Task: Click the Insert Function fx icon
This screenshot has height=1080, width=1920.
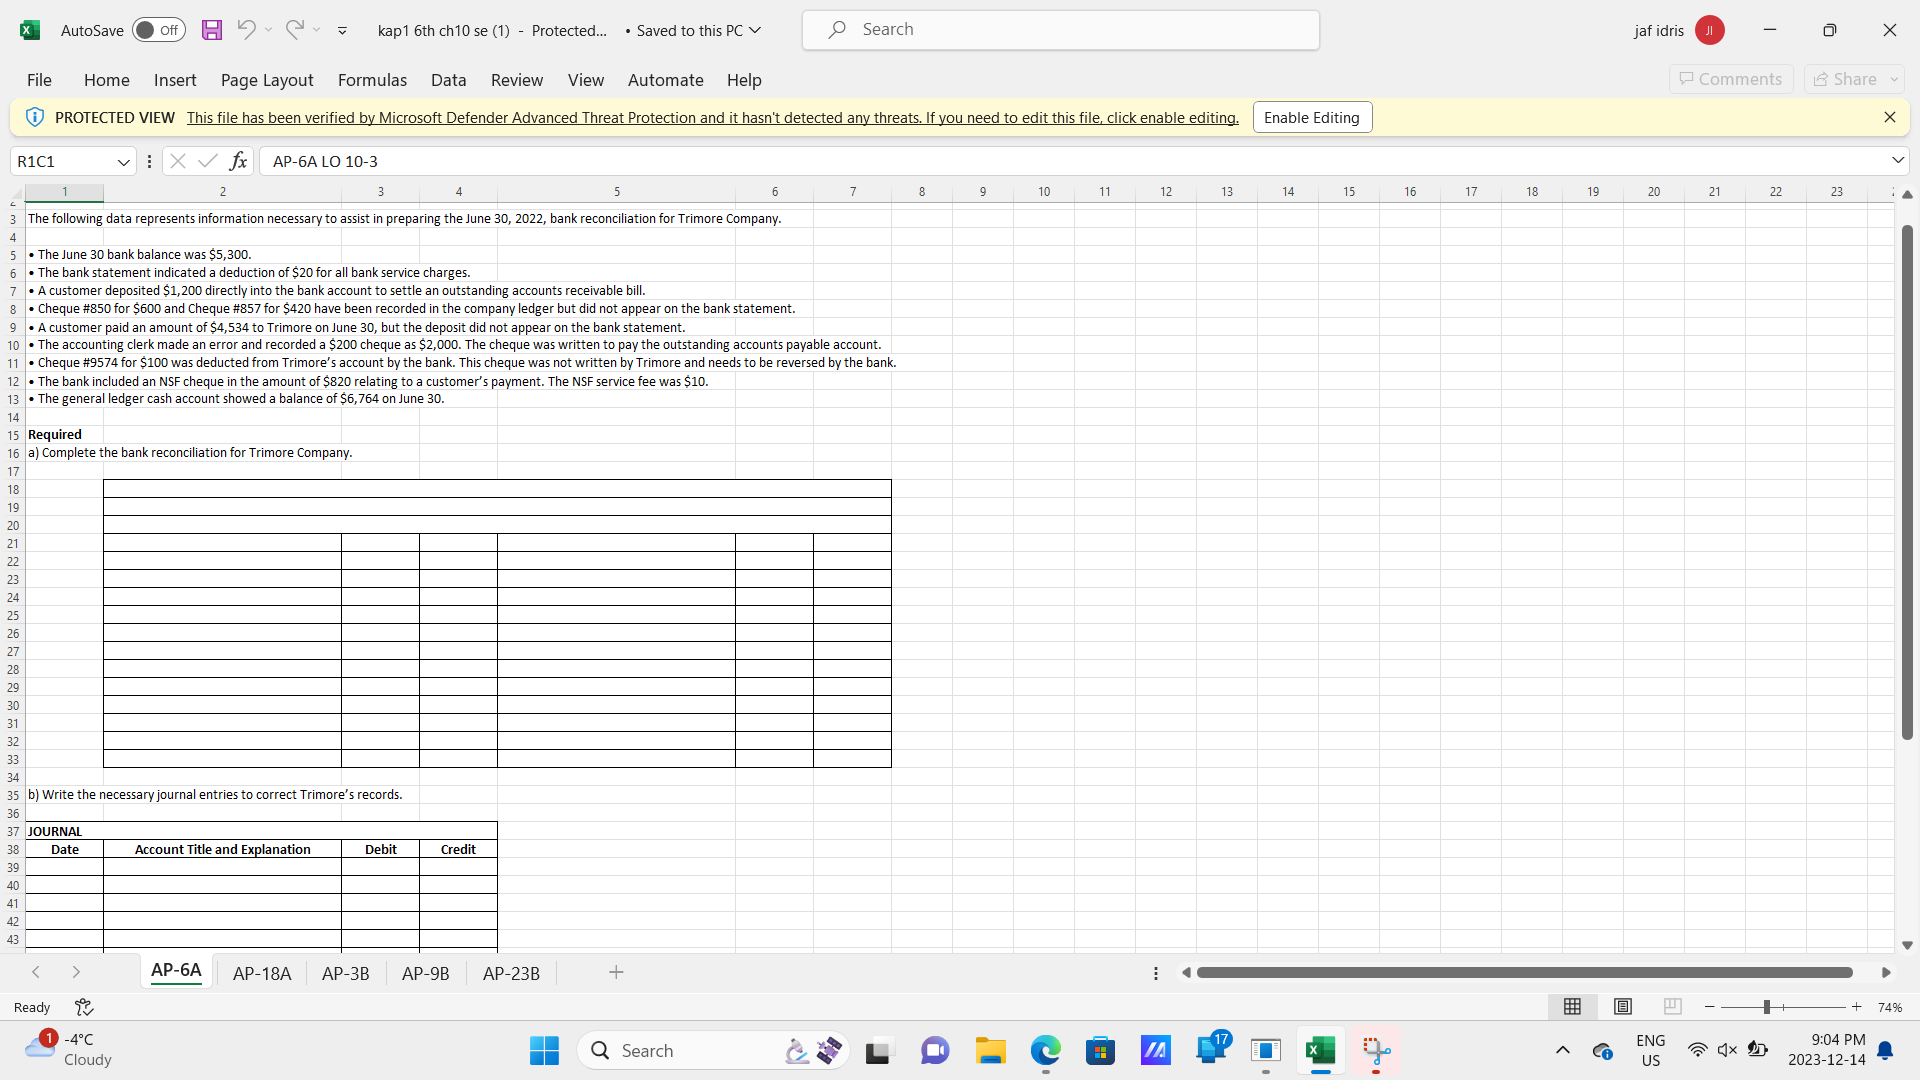Action: pyautogui.click(x=238, y=160)
